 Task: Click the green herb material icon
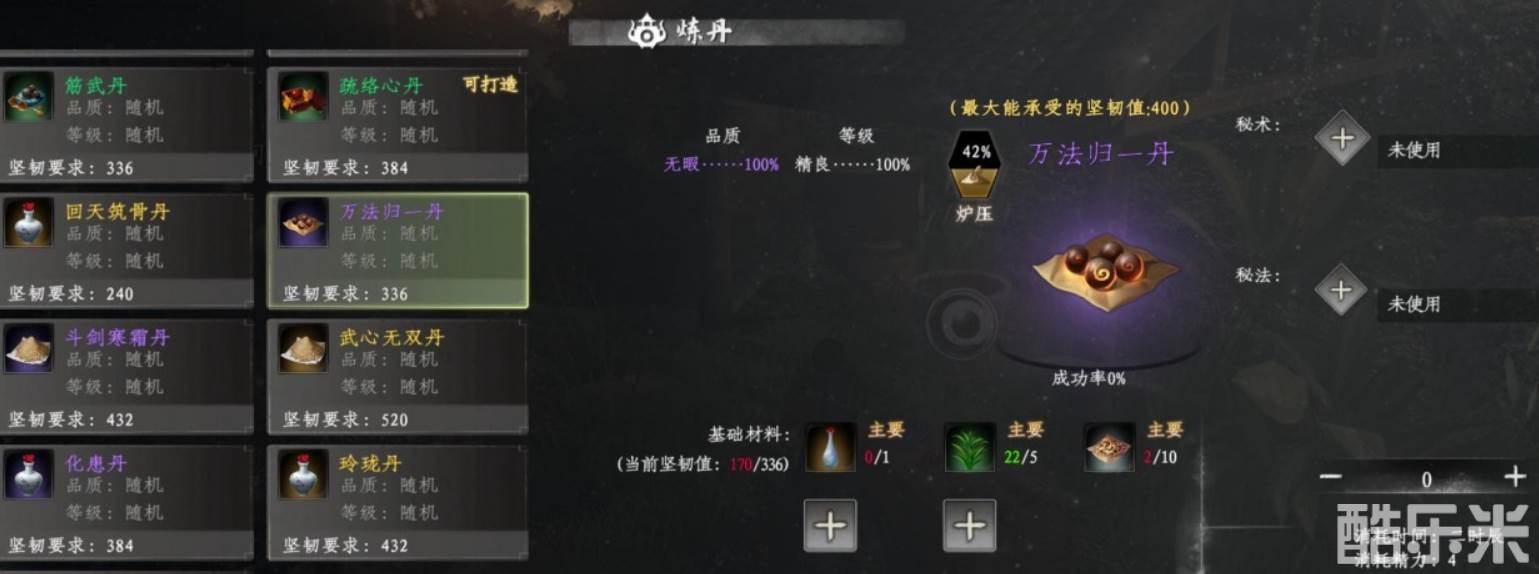970,447
